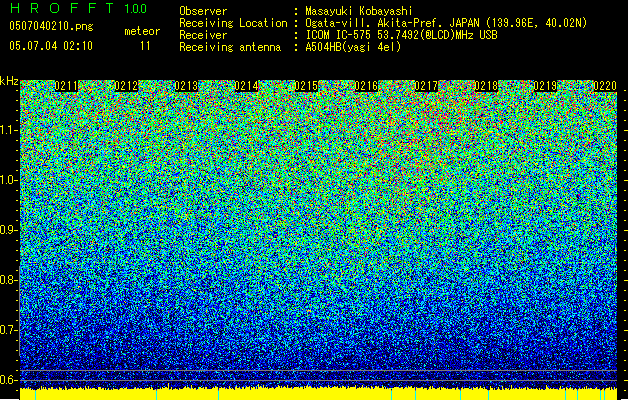The height and width of the screenshot is (400, 629).
Task: Click the 0213 time marker
Action: point(186,86)
